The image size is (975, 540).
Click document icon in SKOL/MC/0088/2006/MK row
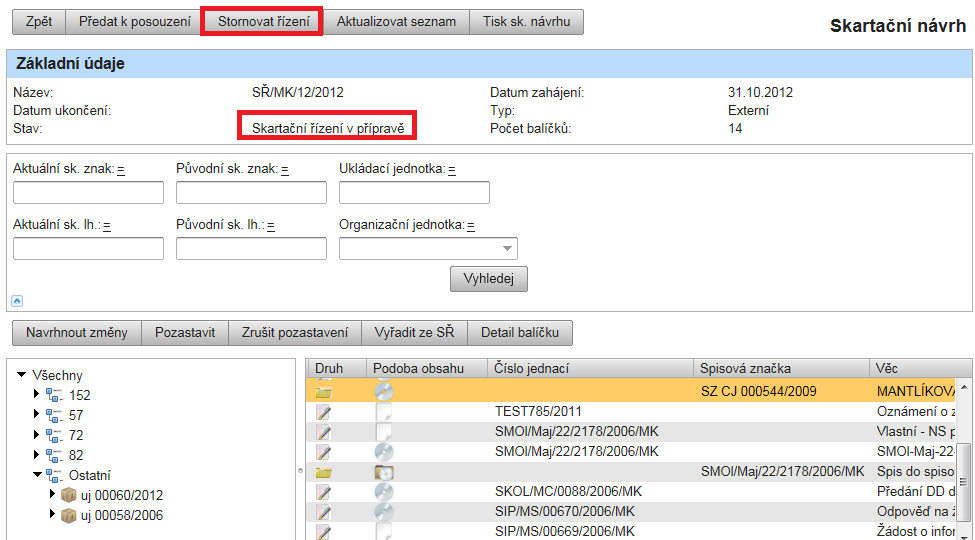click(323, 492)
